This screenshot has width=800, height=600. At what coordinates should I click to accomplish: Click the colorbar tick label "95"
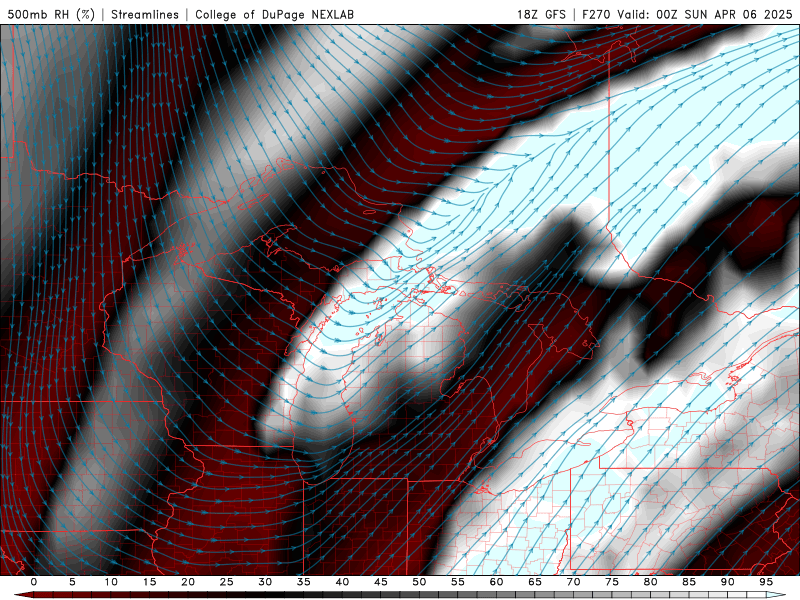tap(766, 582)
